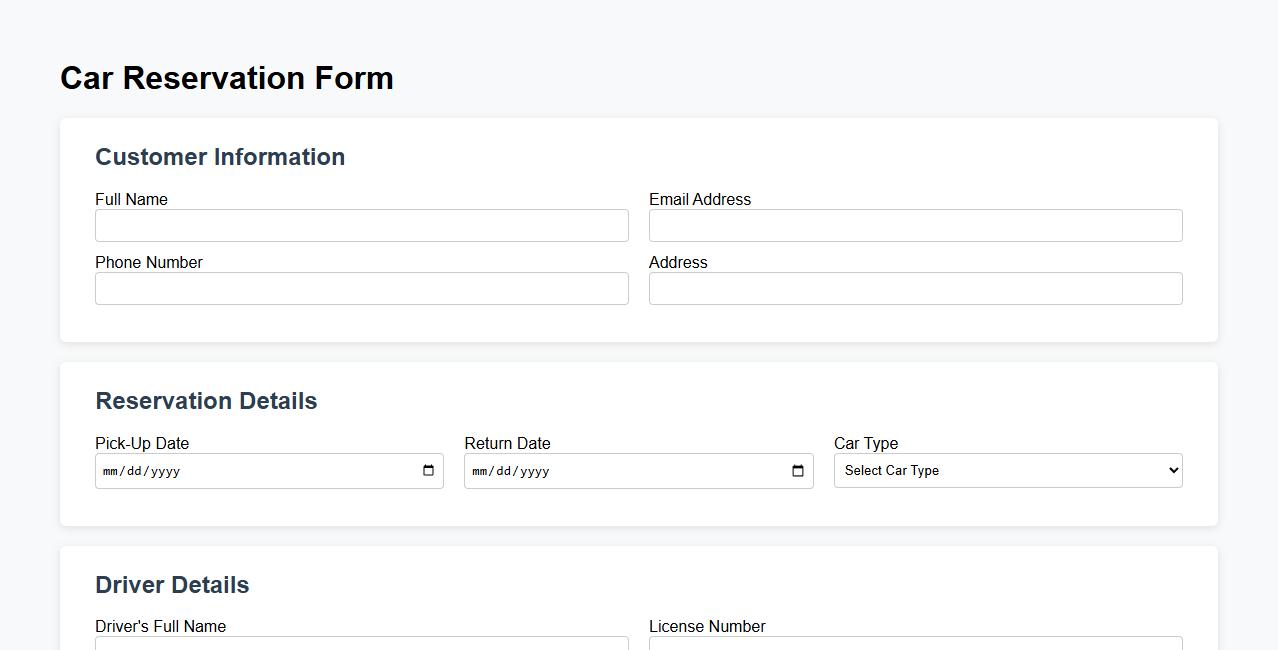This screenshot has width=1278, height=650.
Task: Open the Select Car Type dropdown
Action: tap(1008, 470)
